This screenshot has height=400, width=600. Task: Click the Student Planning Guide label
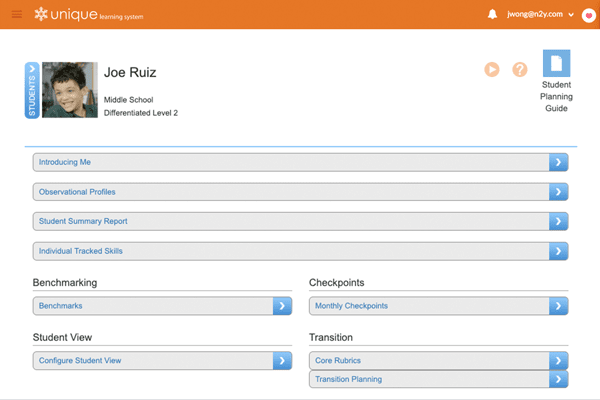pyautogui.click(x=556, y=96)
